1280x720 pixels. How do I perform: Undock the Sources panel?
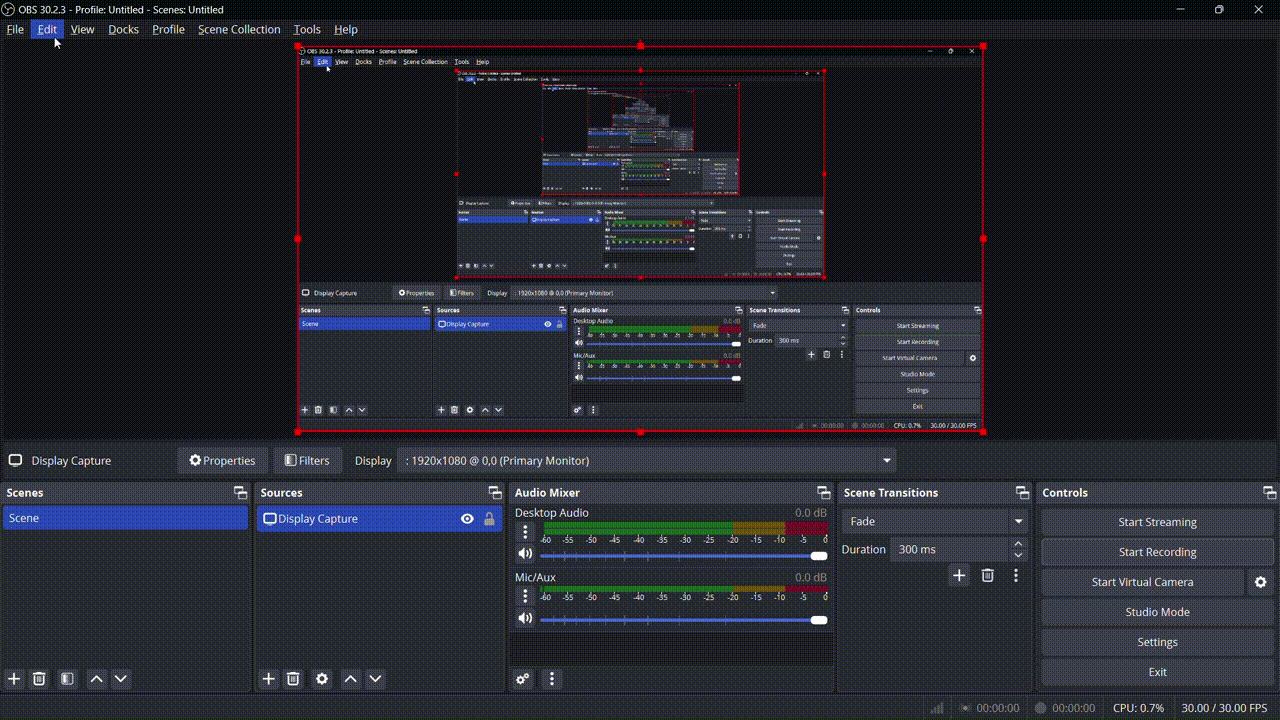click(x=494, y=493)
